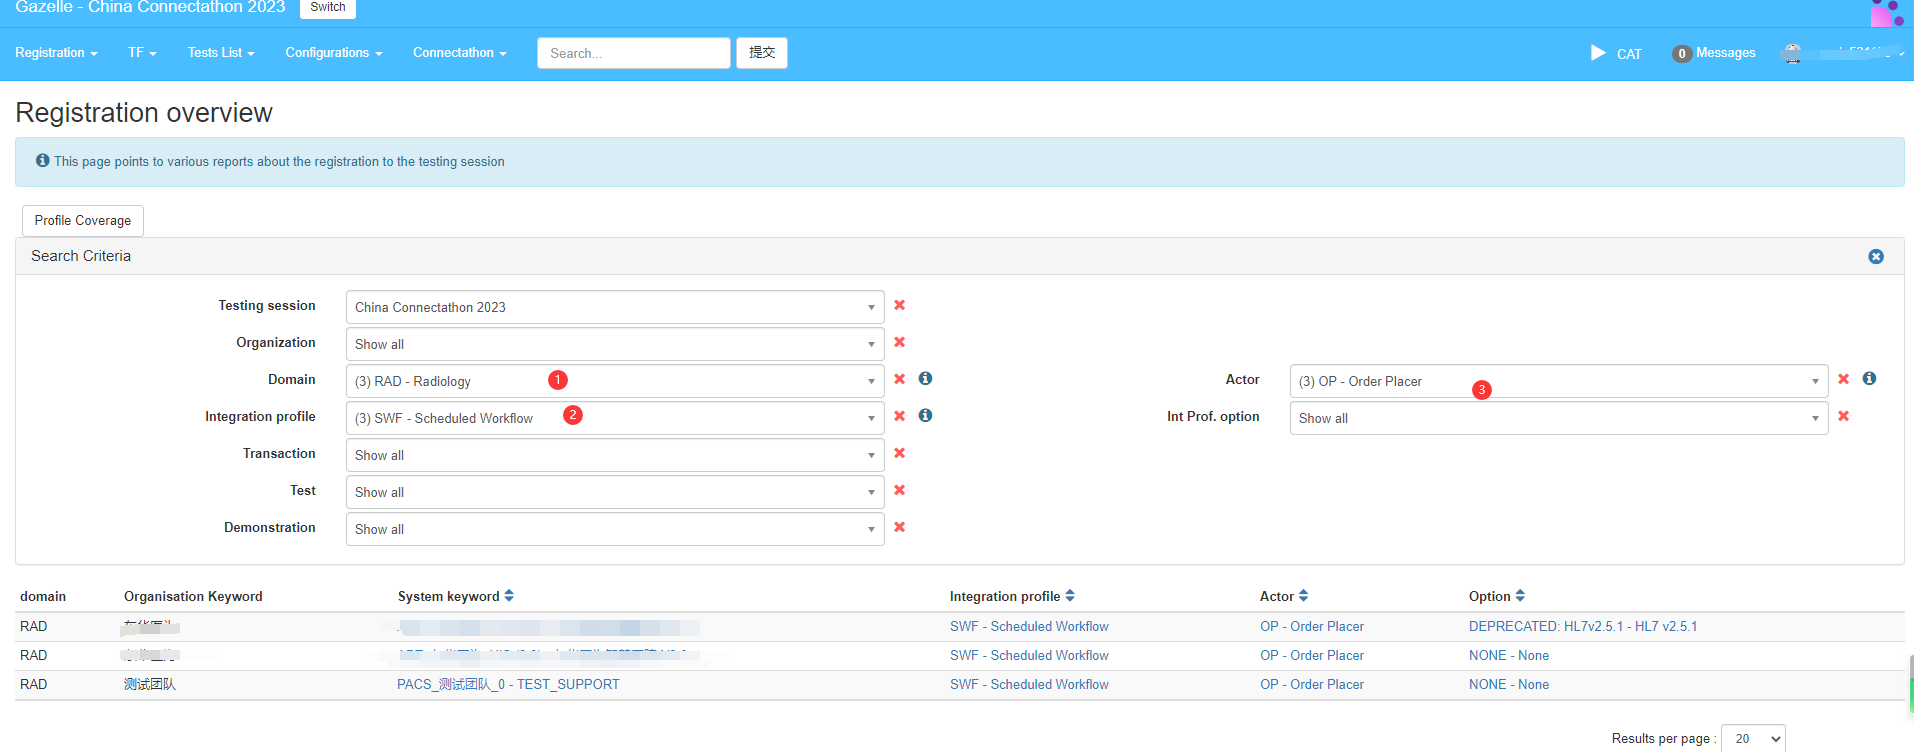The height and width of the screenshot is (752, 1914).
Task: Open Domain RAD - Radiology dropdown
Action: [x=615, y=381]
